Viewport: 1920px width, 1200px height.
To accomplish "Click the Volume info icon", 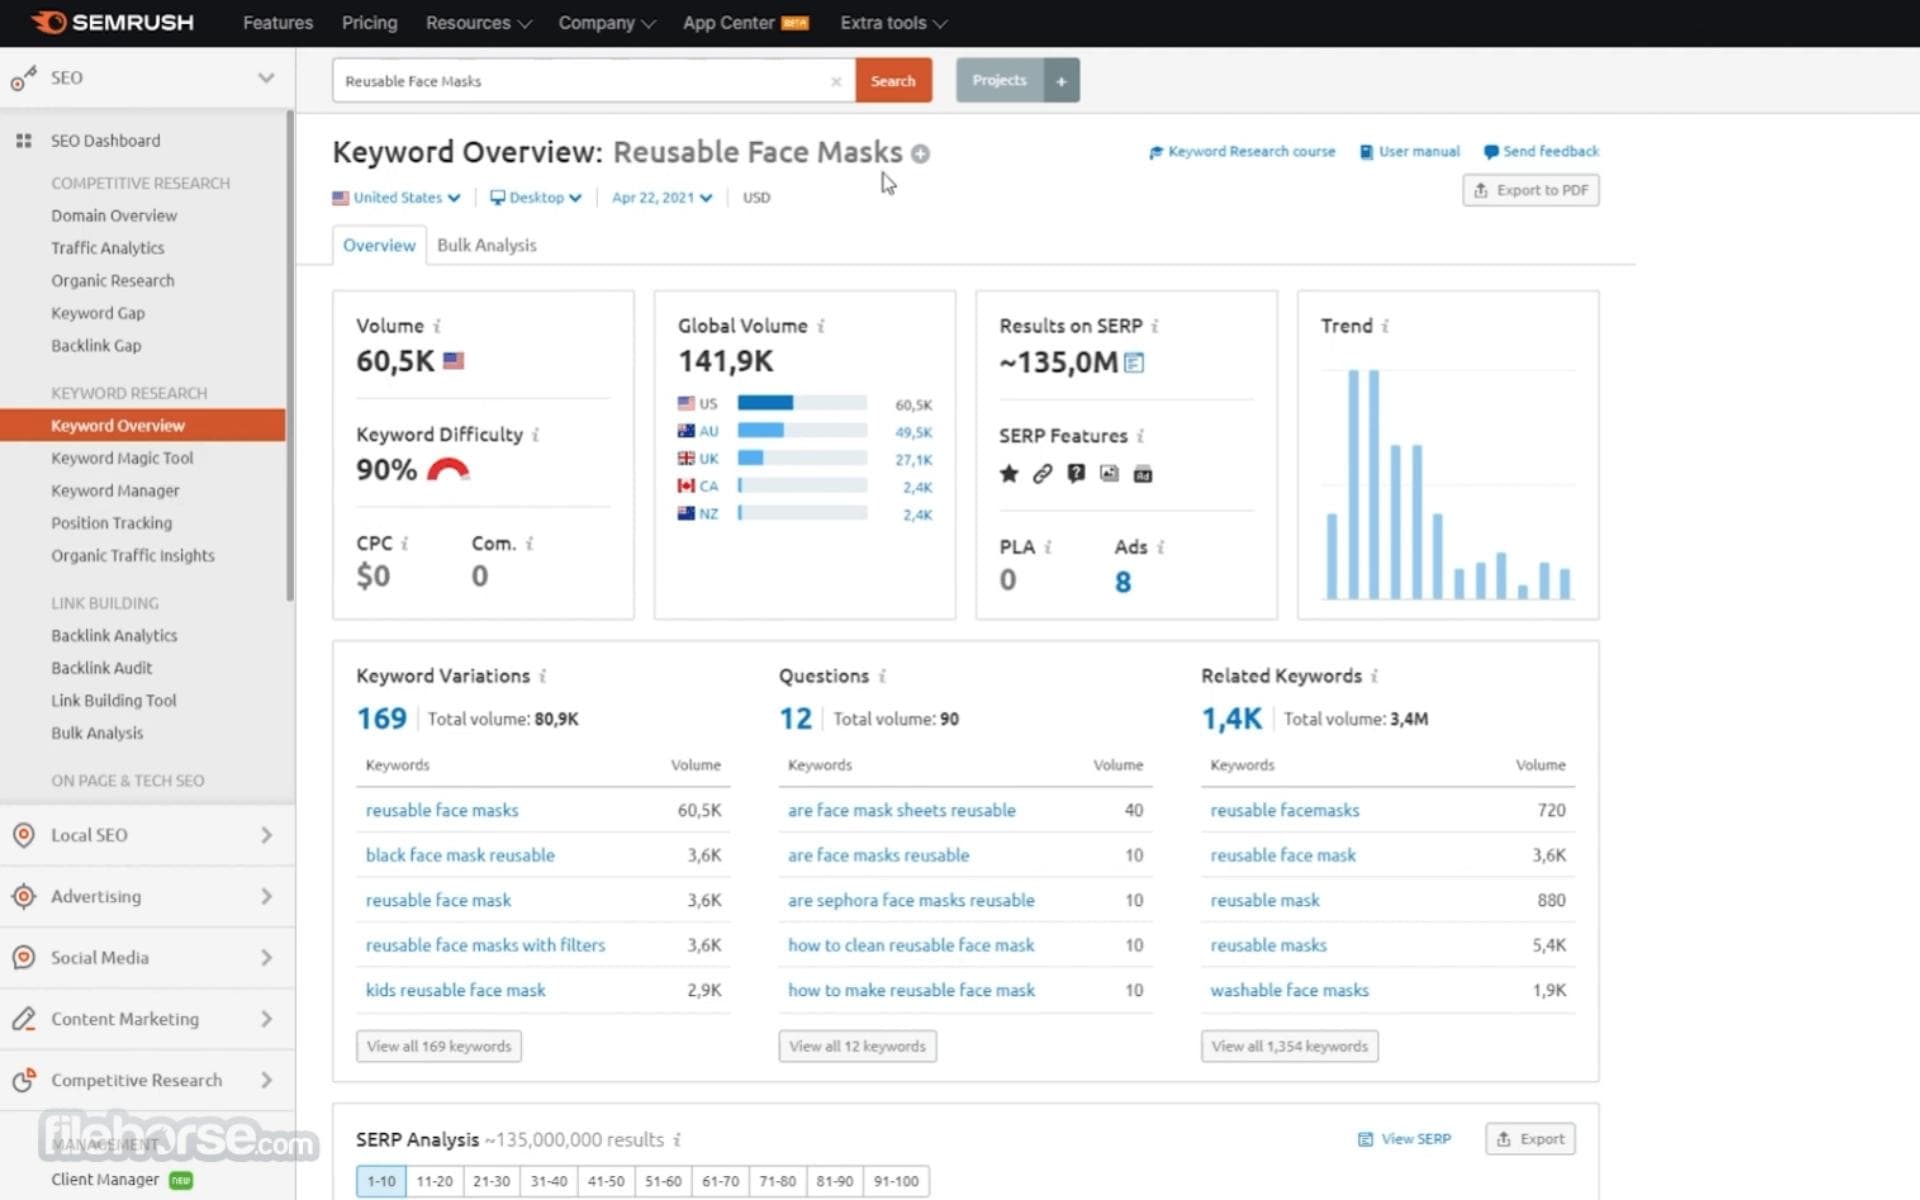I will click(437, 326).
